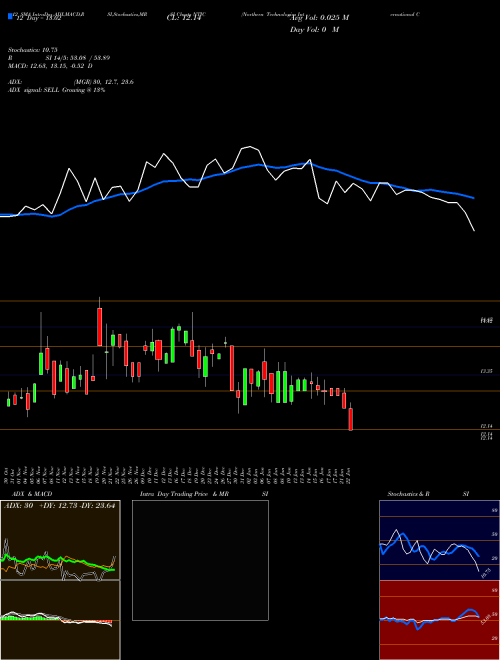The height and width of the screenshot is (660, 500).
Task: Open the ADX indicator chart panel
Action: [60, 540]
